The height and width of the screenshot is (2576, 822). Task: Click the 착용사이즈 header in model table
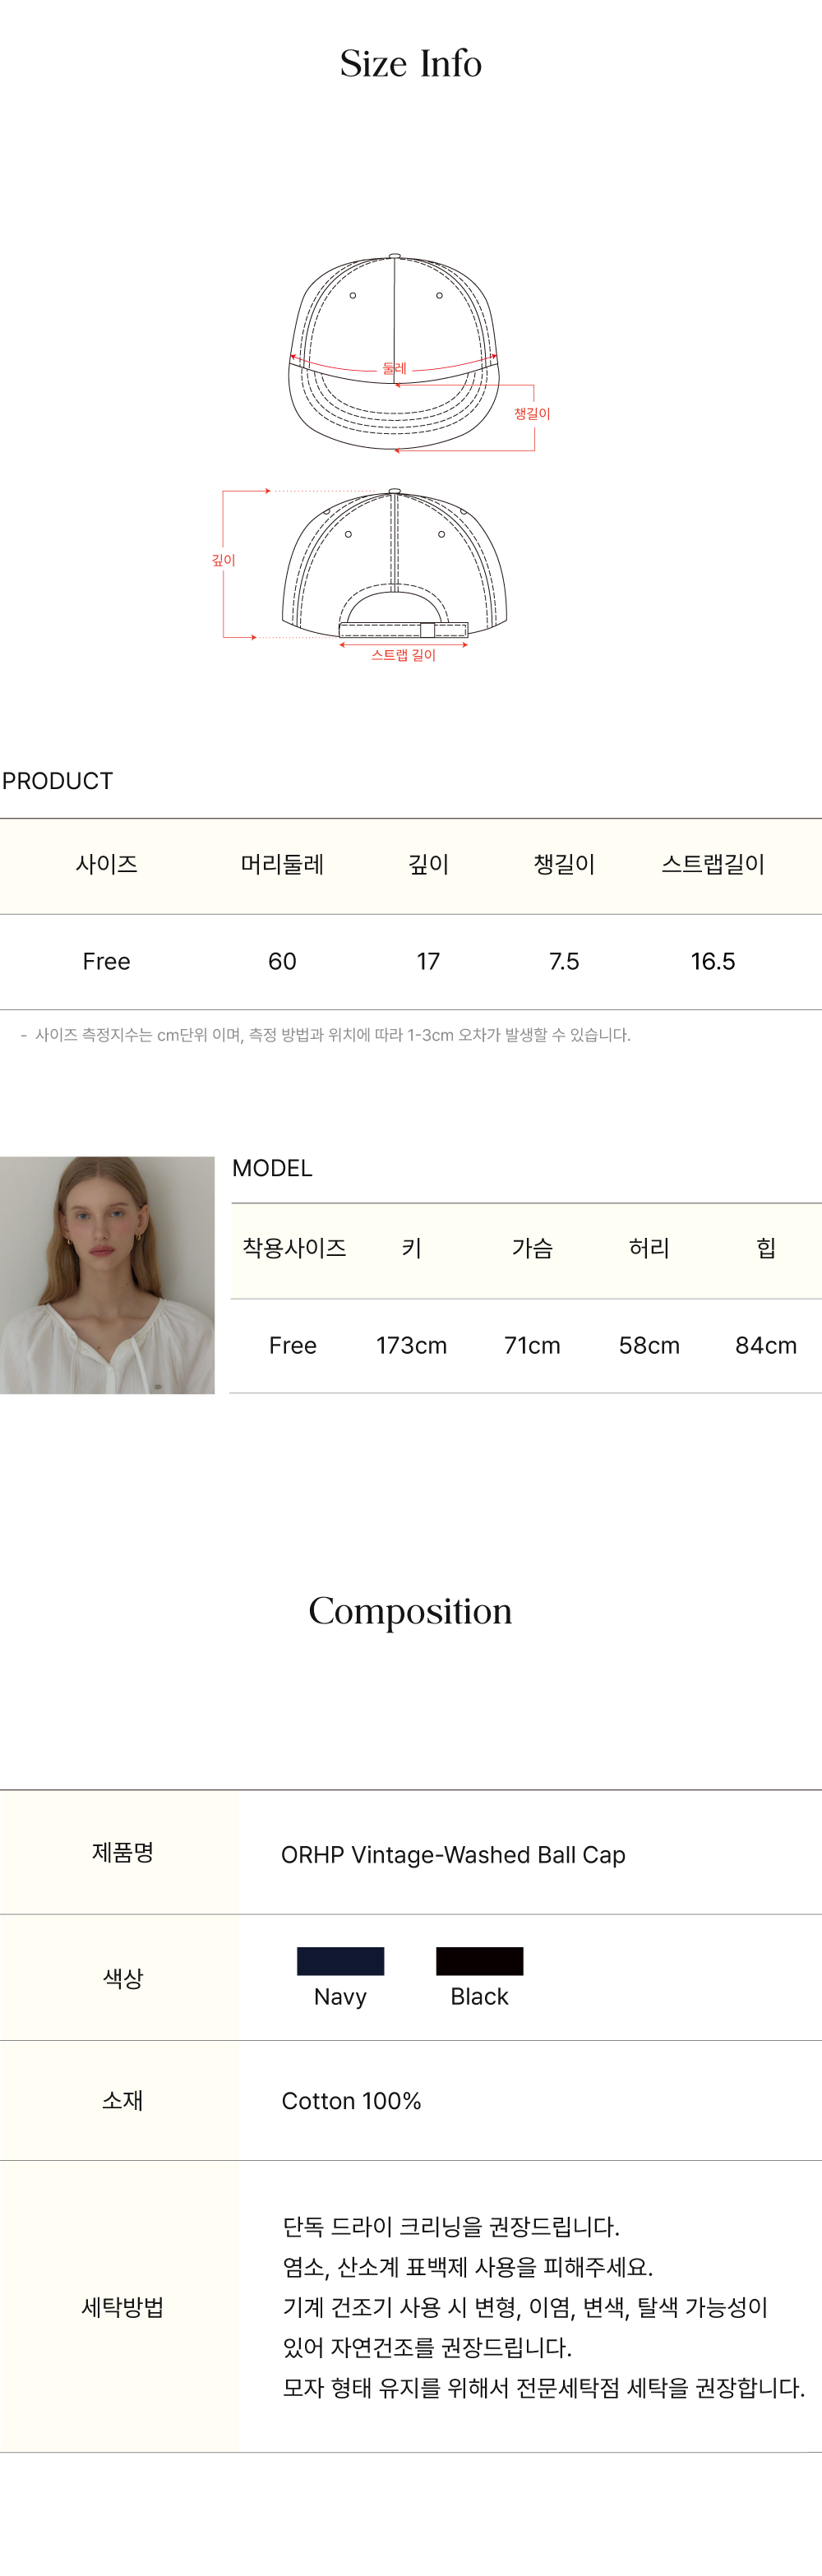(294, 1248)
